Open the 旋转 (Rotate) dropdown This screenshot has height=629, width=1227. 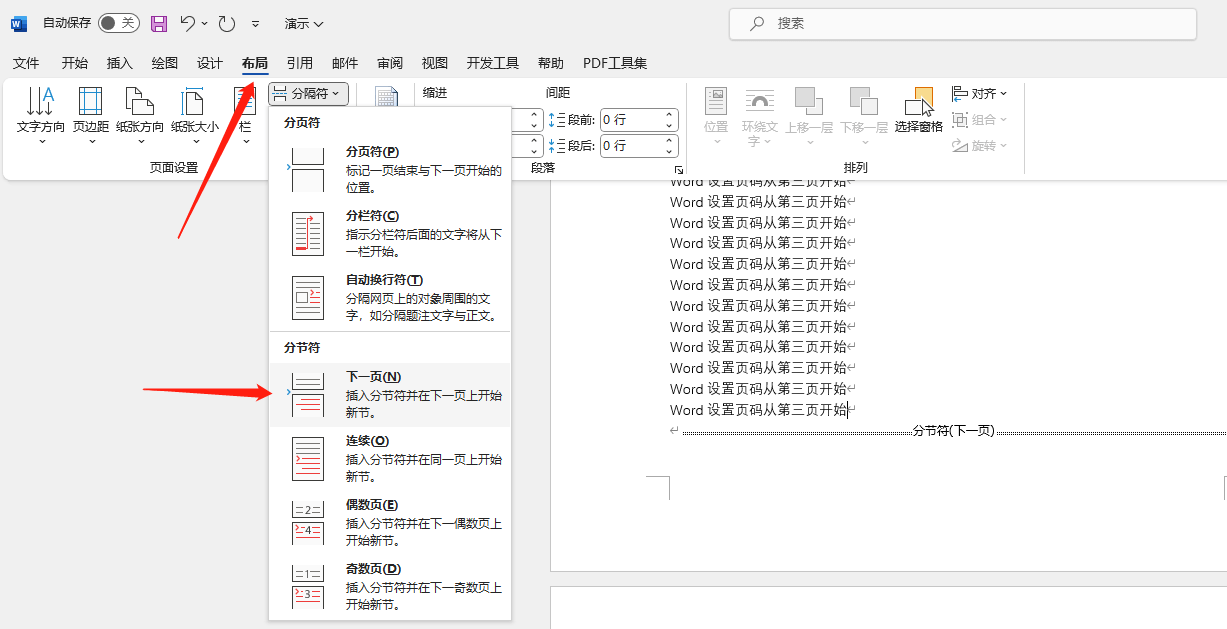978,145
